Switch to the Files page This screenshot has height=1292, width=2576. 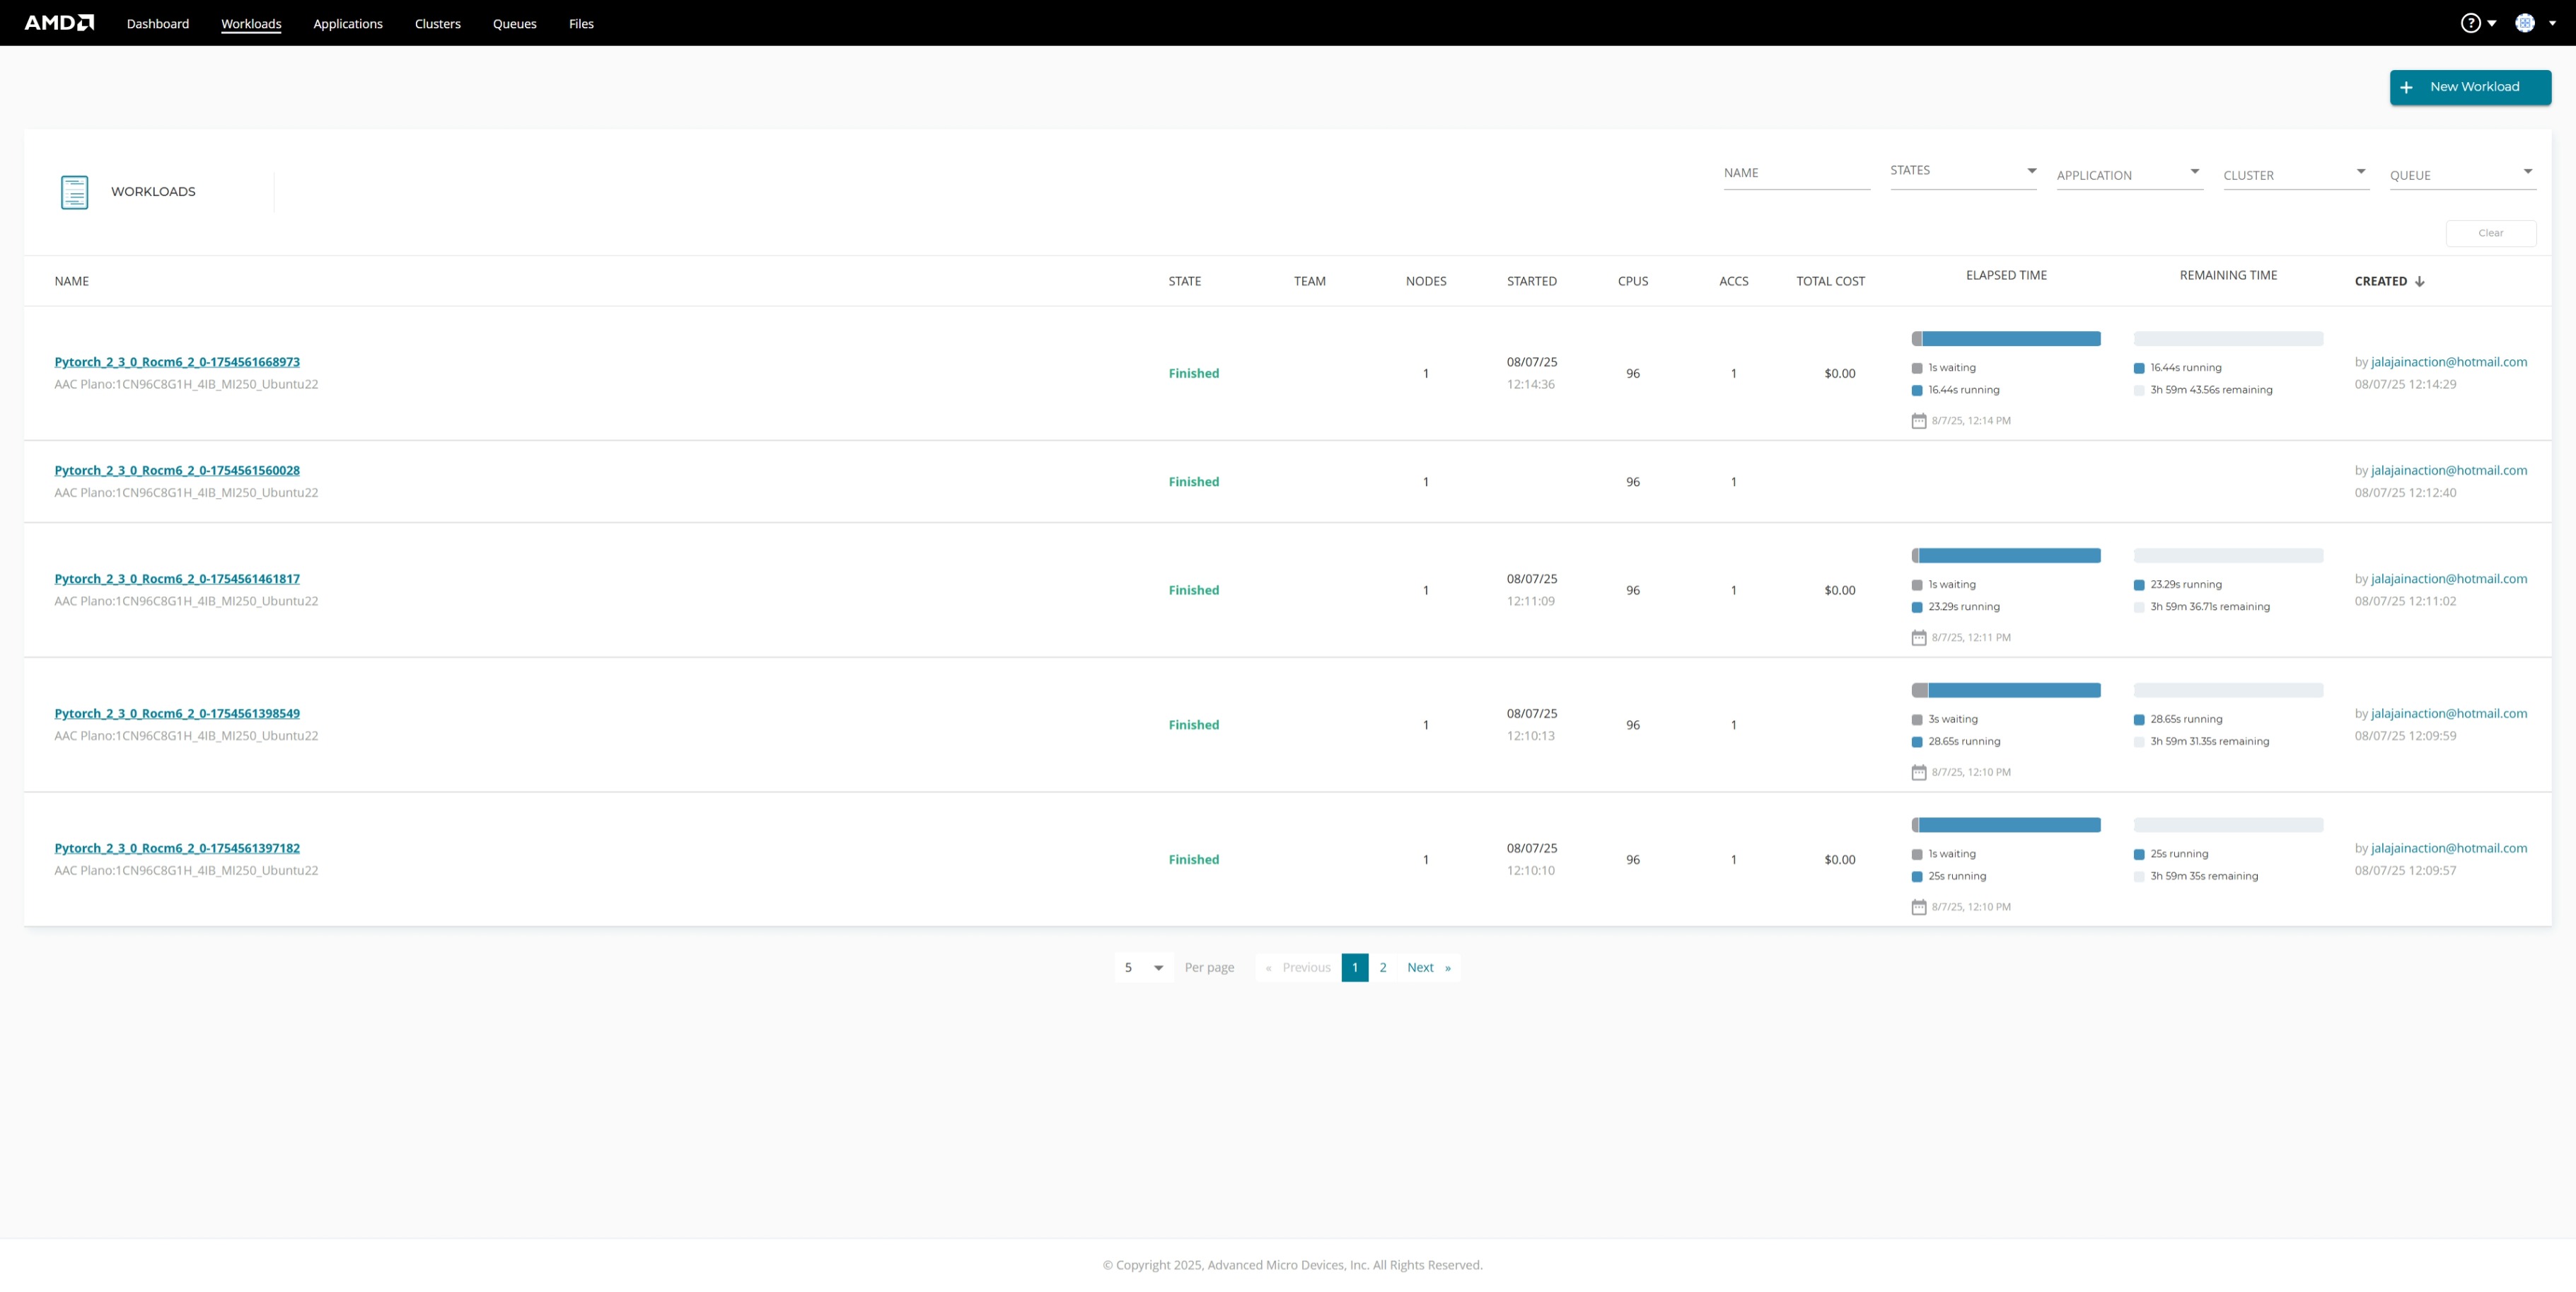tap(581, 24)
